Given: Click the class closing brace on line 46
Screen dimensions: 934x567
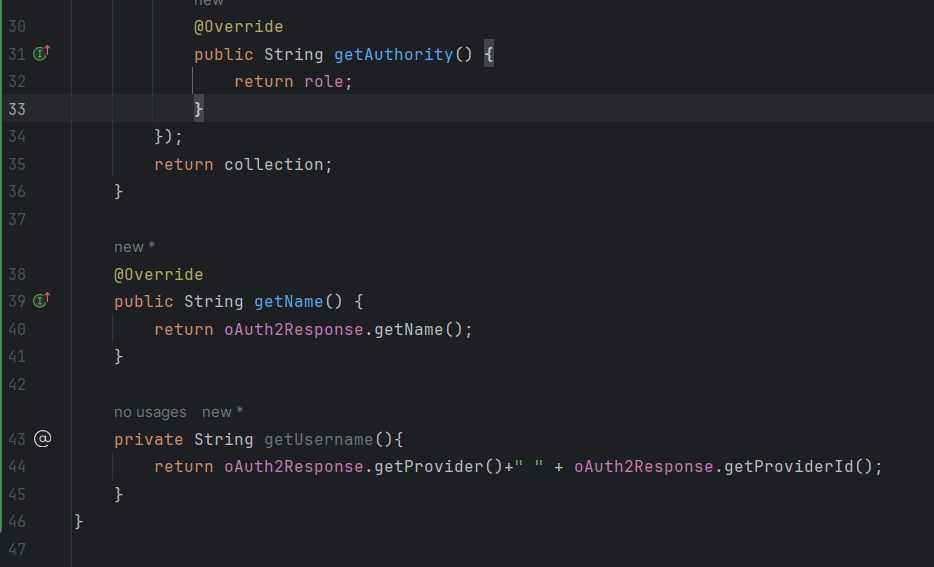Looking at the screenshot, I should click(79, 522).
